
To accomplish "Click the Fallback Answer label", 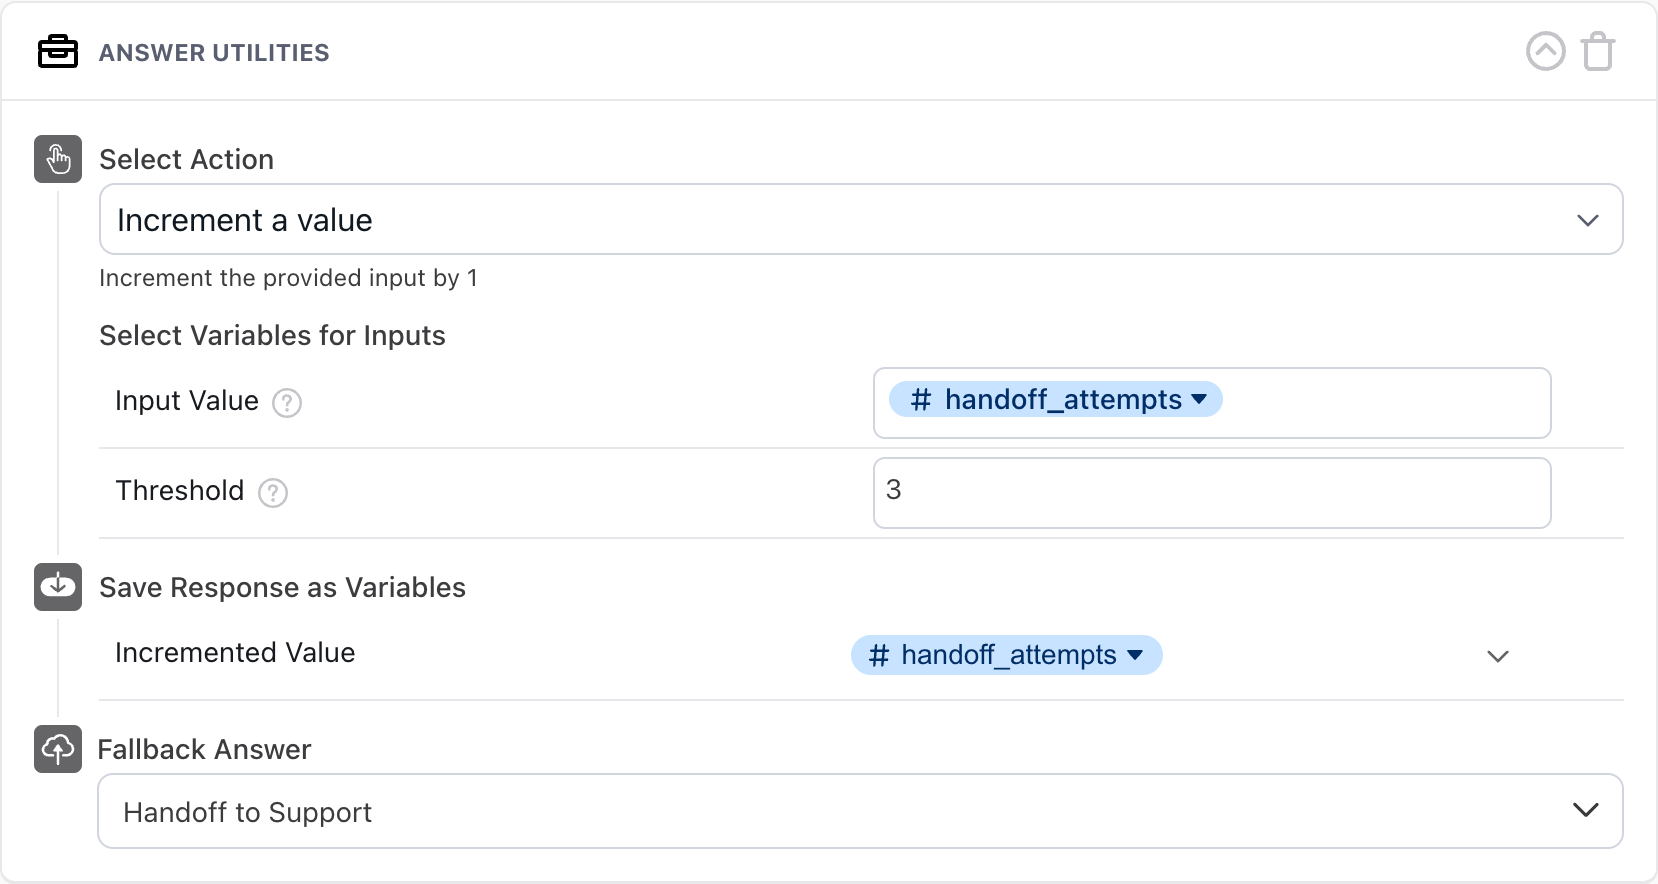I will tap(205, 750).
